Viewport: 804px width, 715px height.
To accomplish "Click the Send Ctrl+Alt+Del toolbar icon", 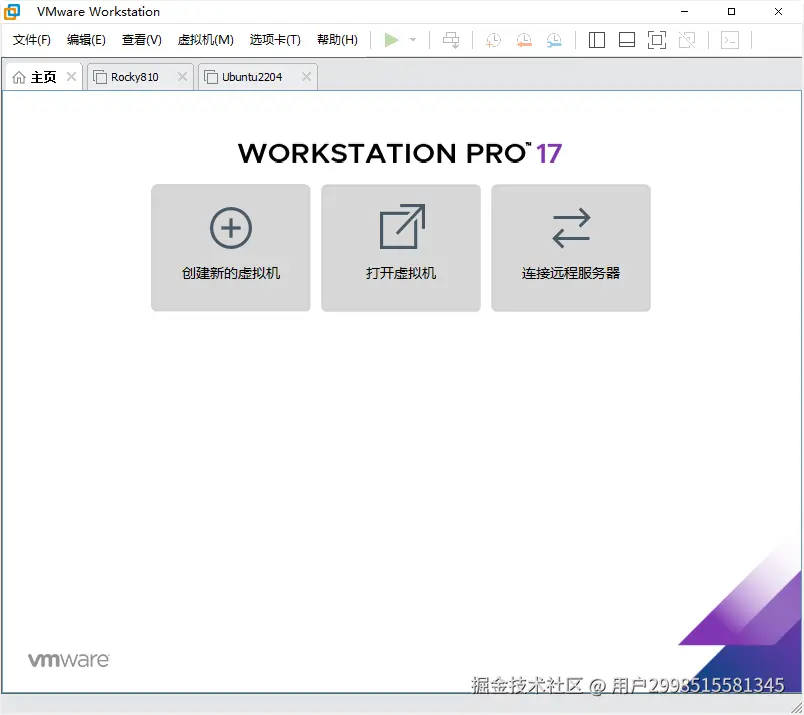I will (451, 40).
